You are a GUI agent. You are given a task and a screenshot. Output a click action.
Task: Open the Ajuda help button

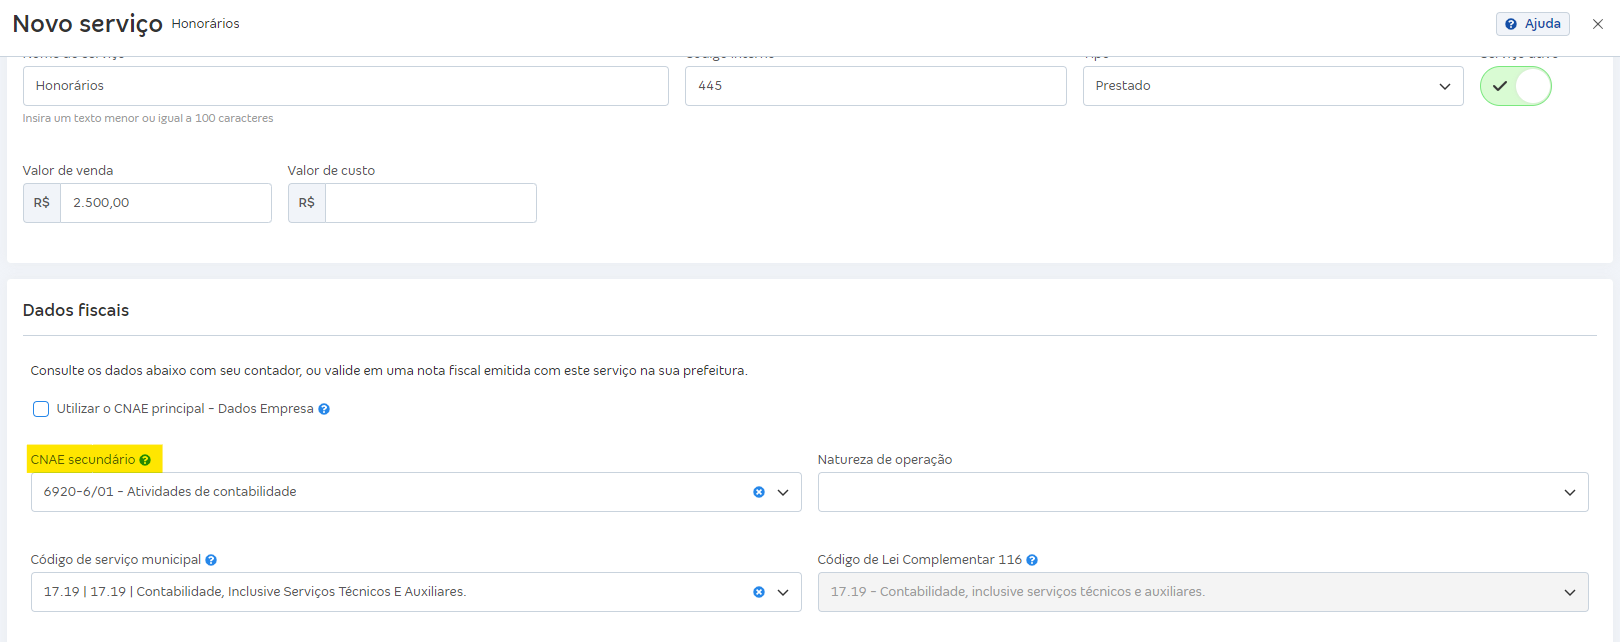click(1532, 24)
